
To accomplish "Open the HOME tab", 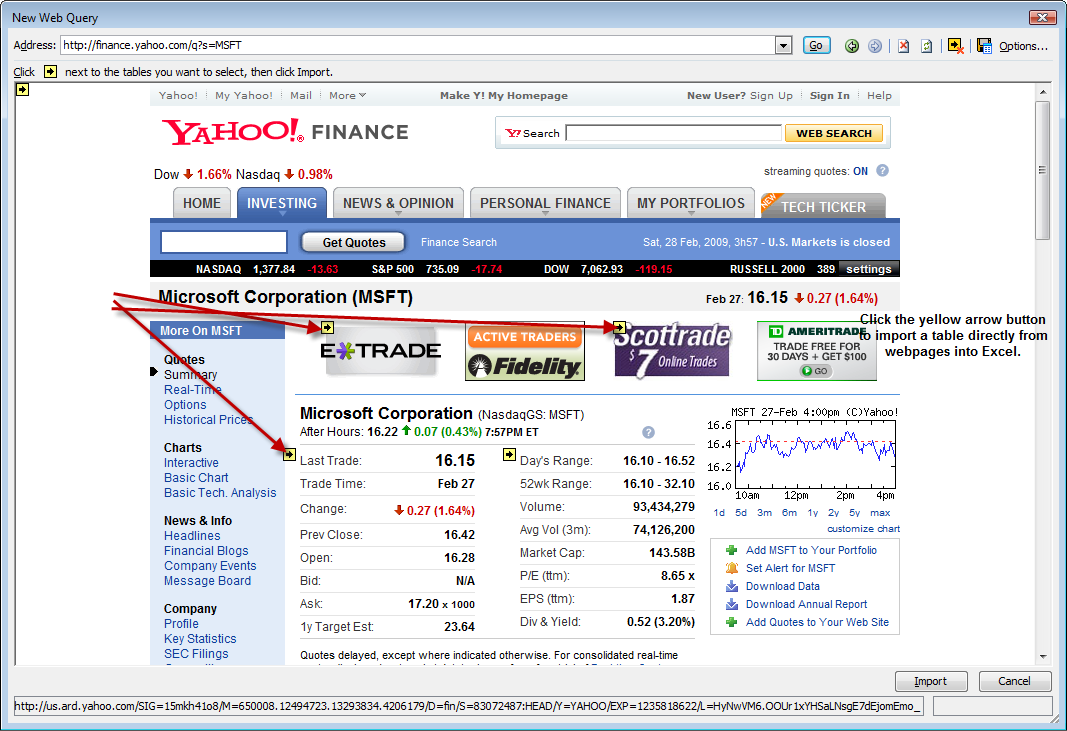I will [x=201, y=203].
